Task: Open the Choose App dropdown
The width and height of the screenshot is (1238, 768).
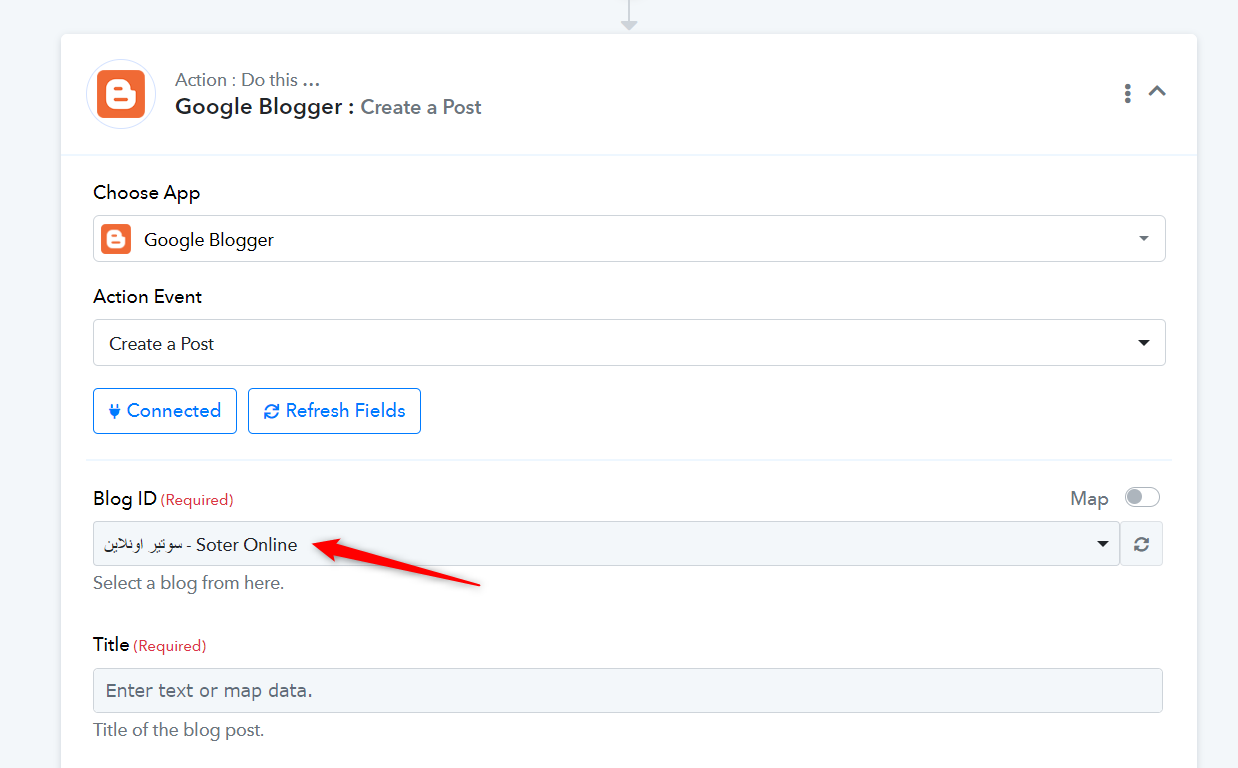Action: (x=629, y=239)
